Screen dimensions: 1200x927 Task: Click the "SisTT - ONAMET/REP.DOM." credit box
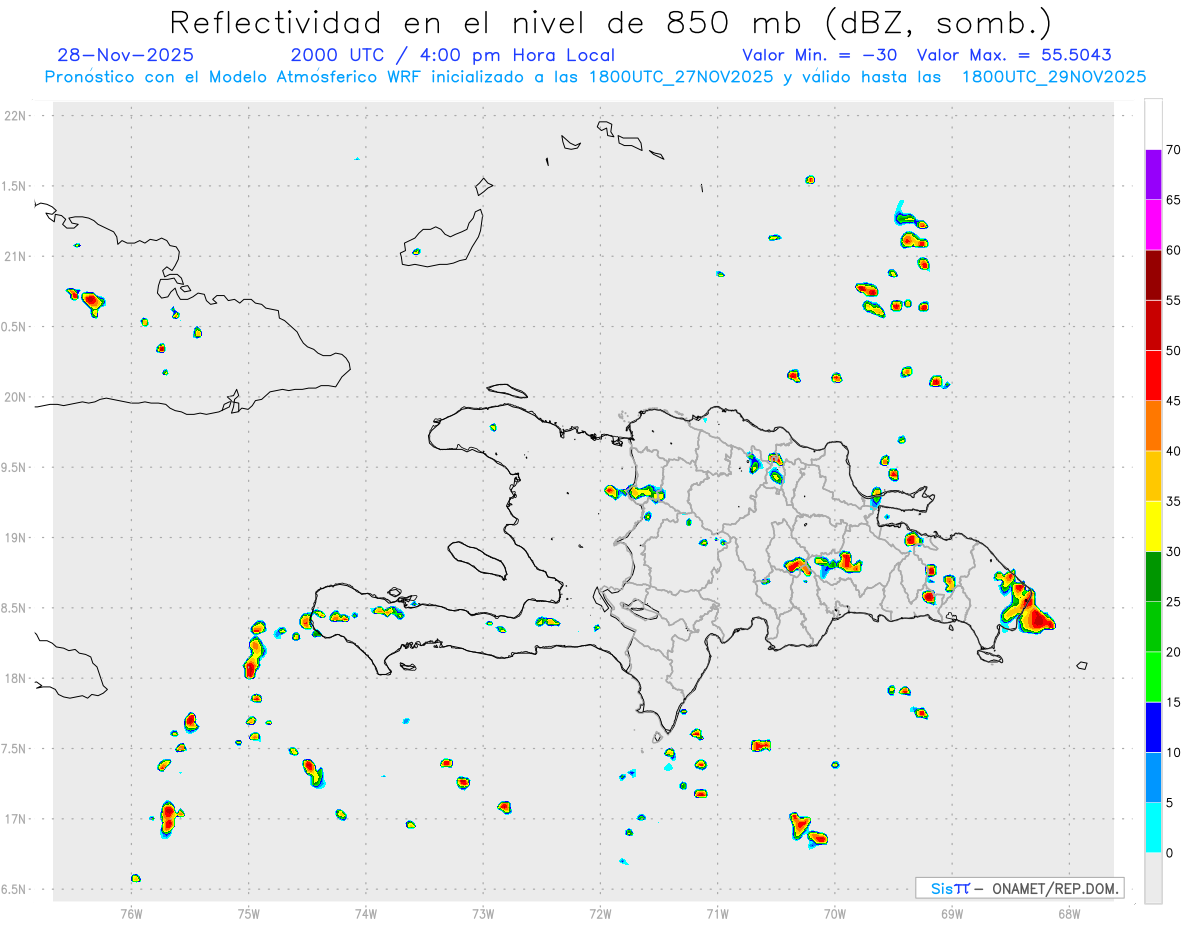tap(1019, 888)
